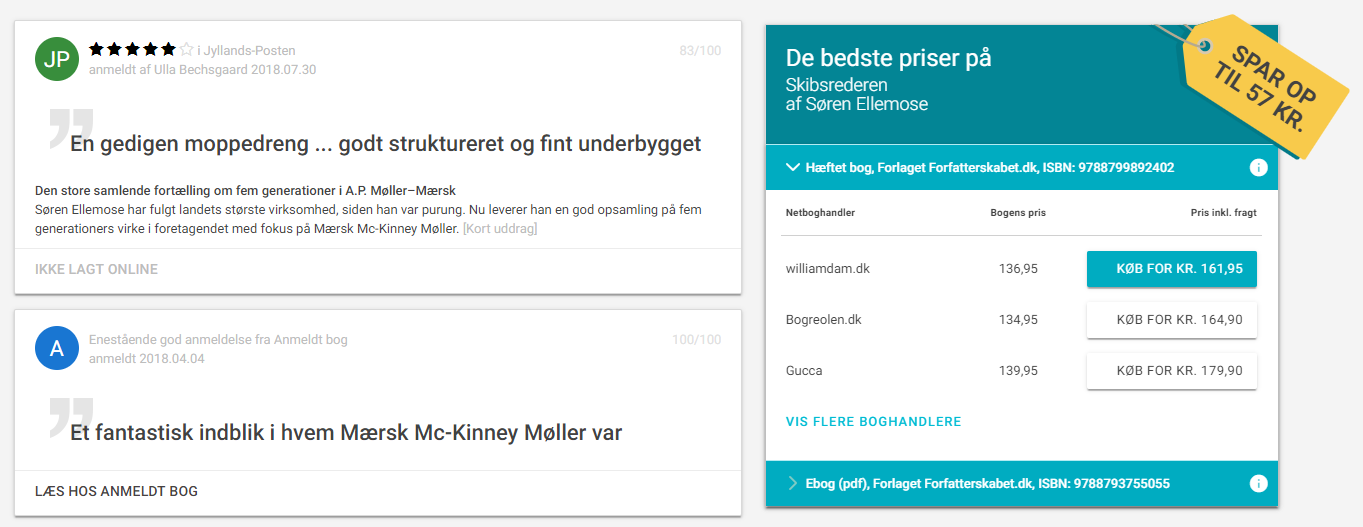Select the williamdam.dk bookseller name
Viewport: 1363px width, 527px height.
click(828, 269)
